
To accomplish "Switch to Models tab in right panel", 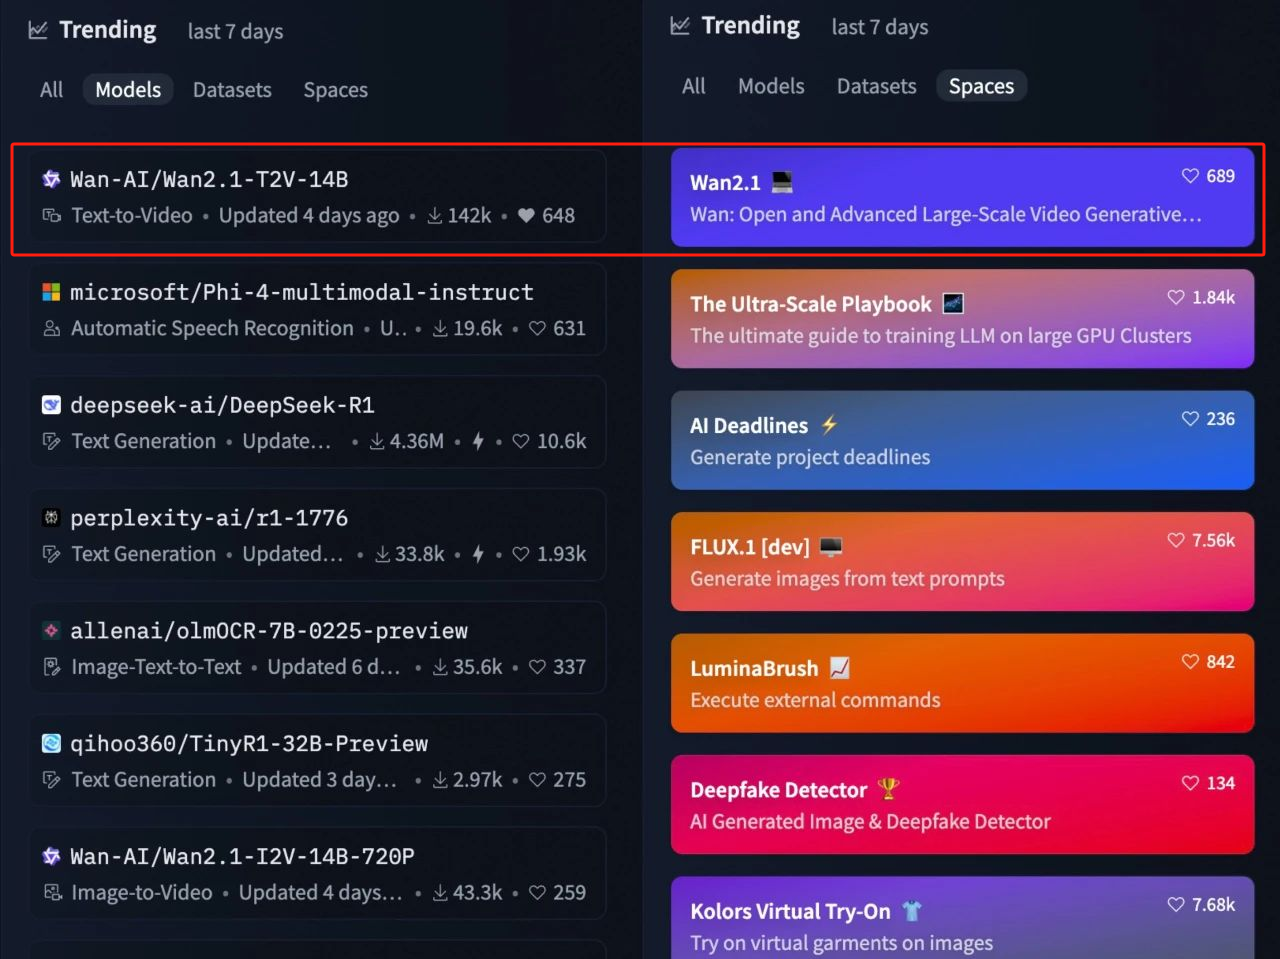I will click(x=771, y=86).
